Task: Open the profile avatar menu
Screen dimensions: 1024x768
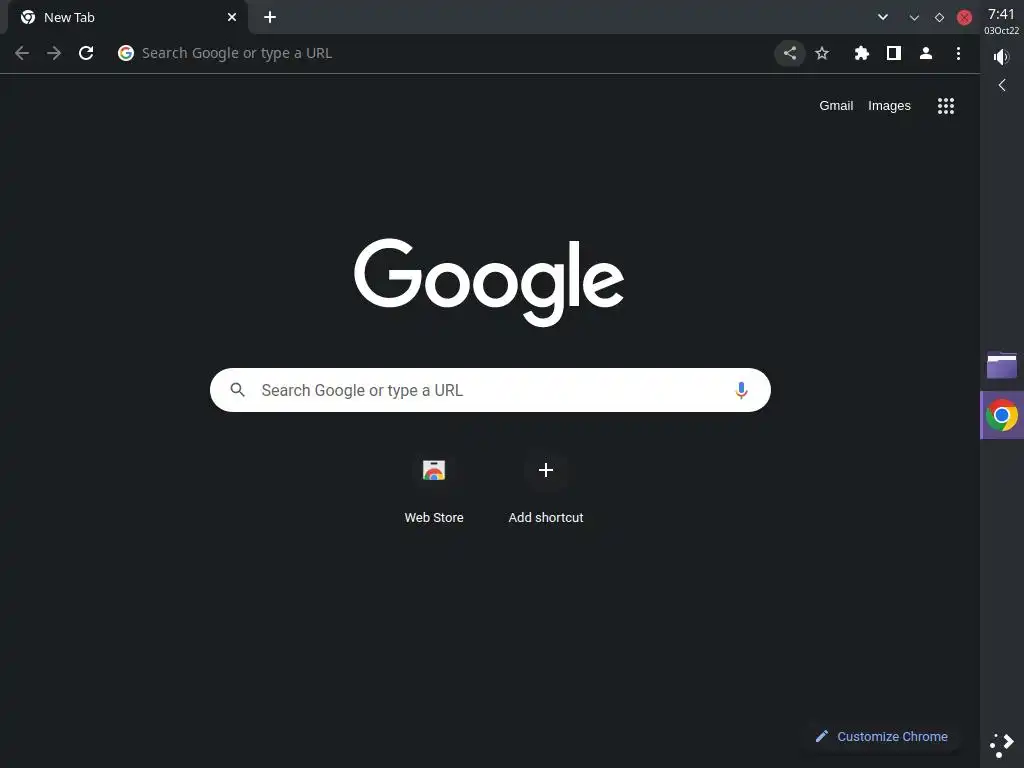Action: [926, 53]
